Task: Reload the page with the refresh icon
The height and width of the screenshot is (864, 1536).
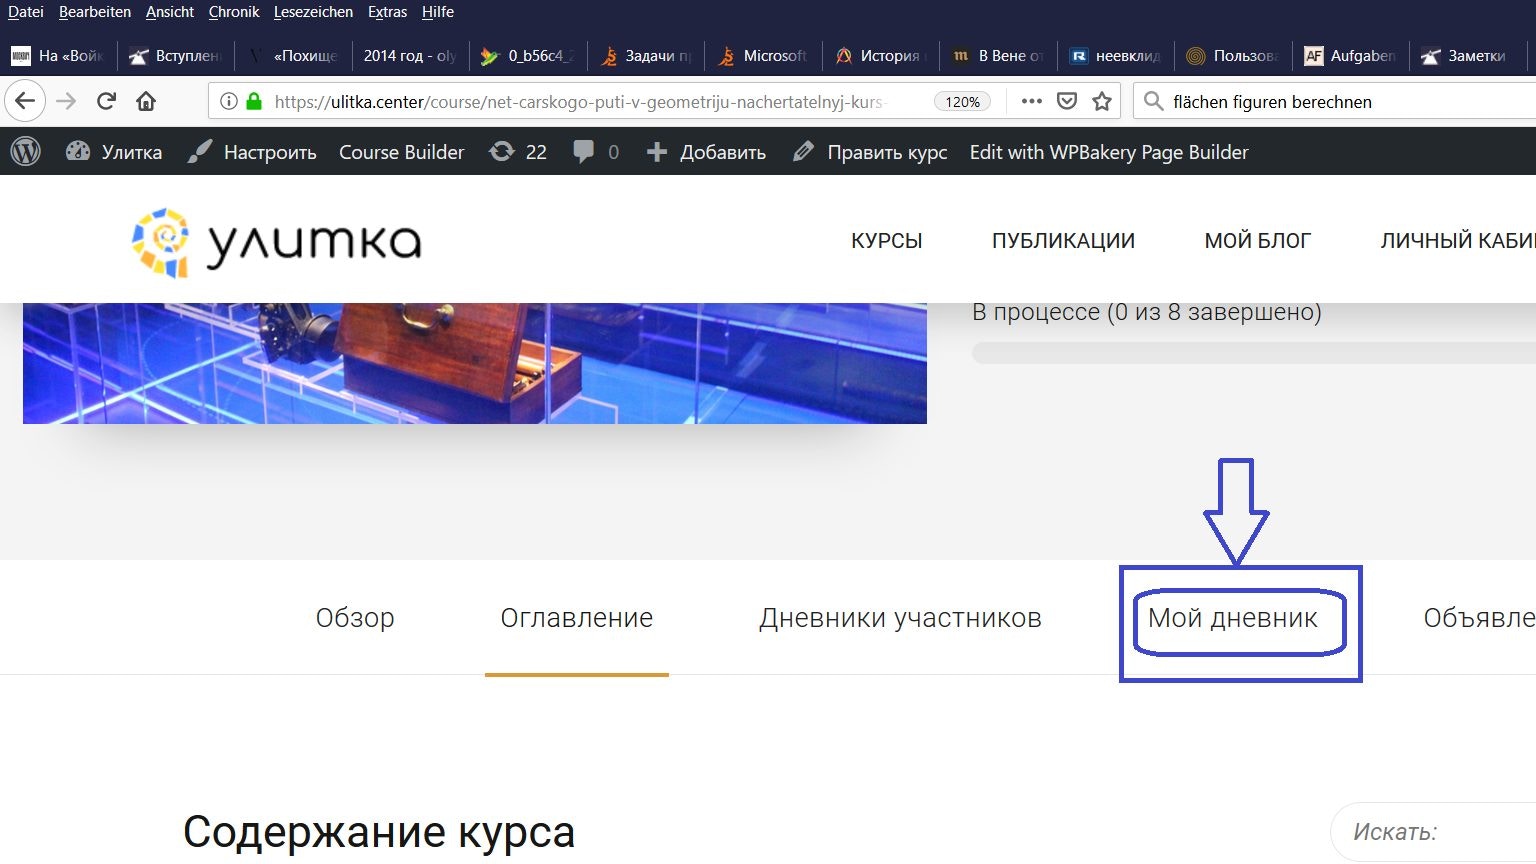Action: point(106,101)
